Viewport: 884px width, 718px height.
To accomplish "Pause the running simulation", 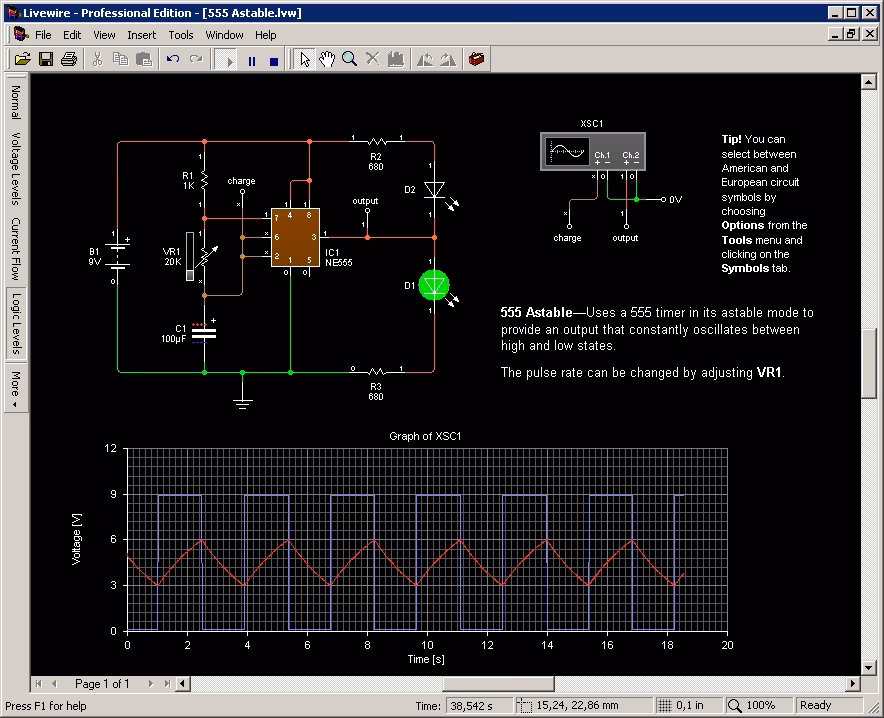I will pos(251,60).
